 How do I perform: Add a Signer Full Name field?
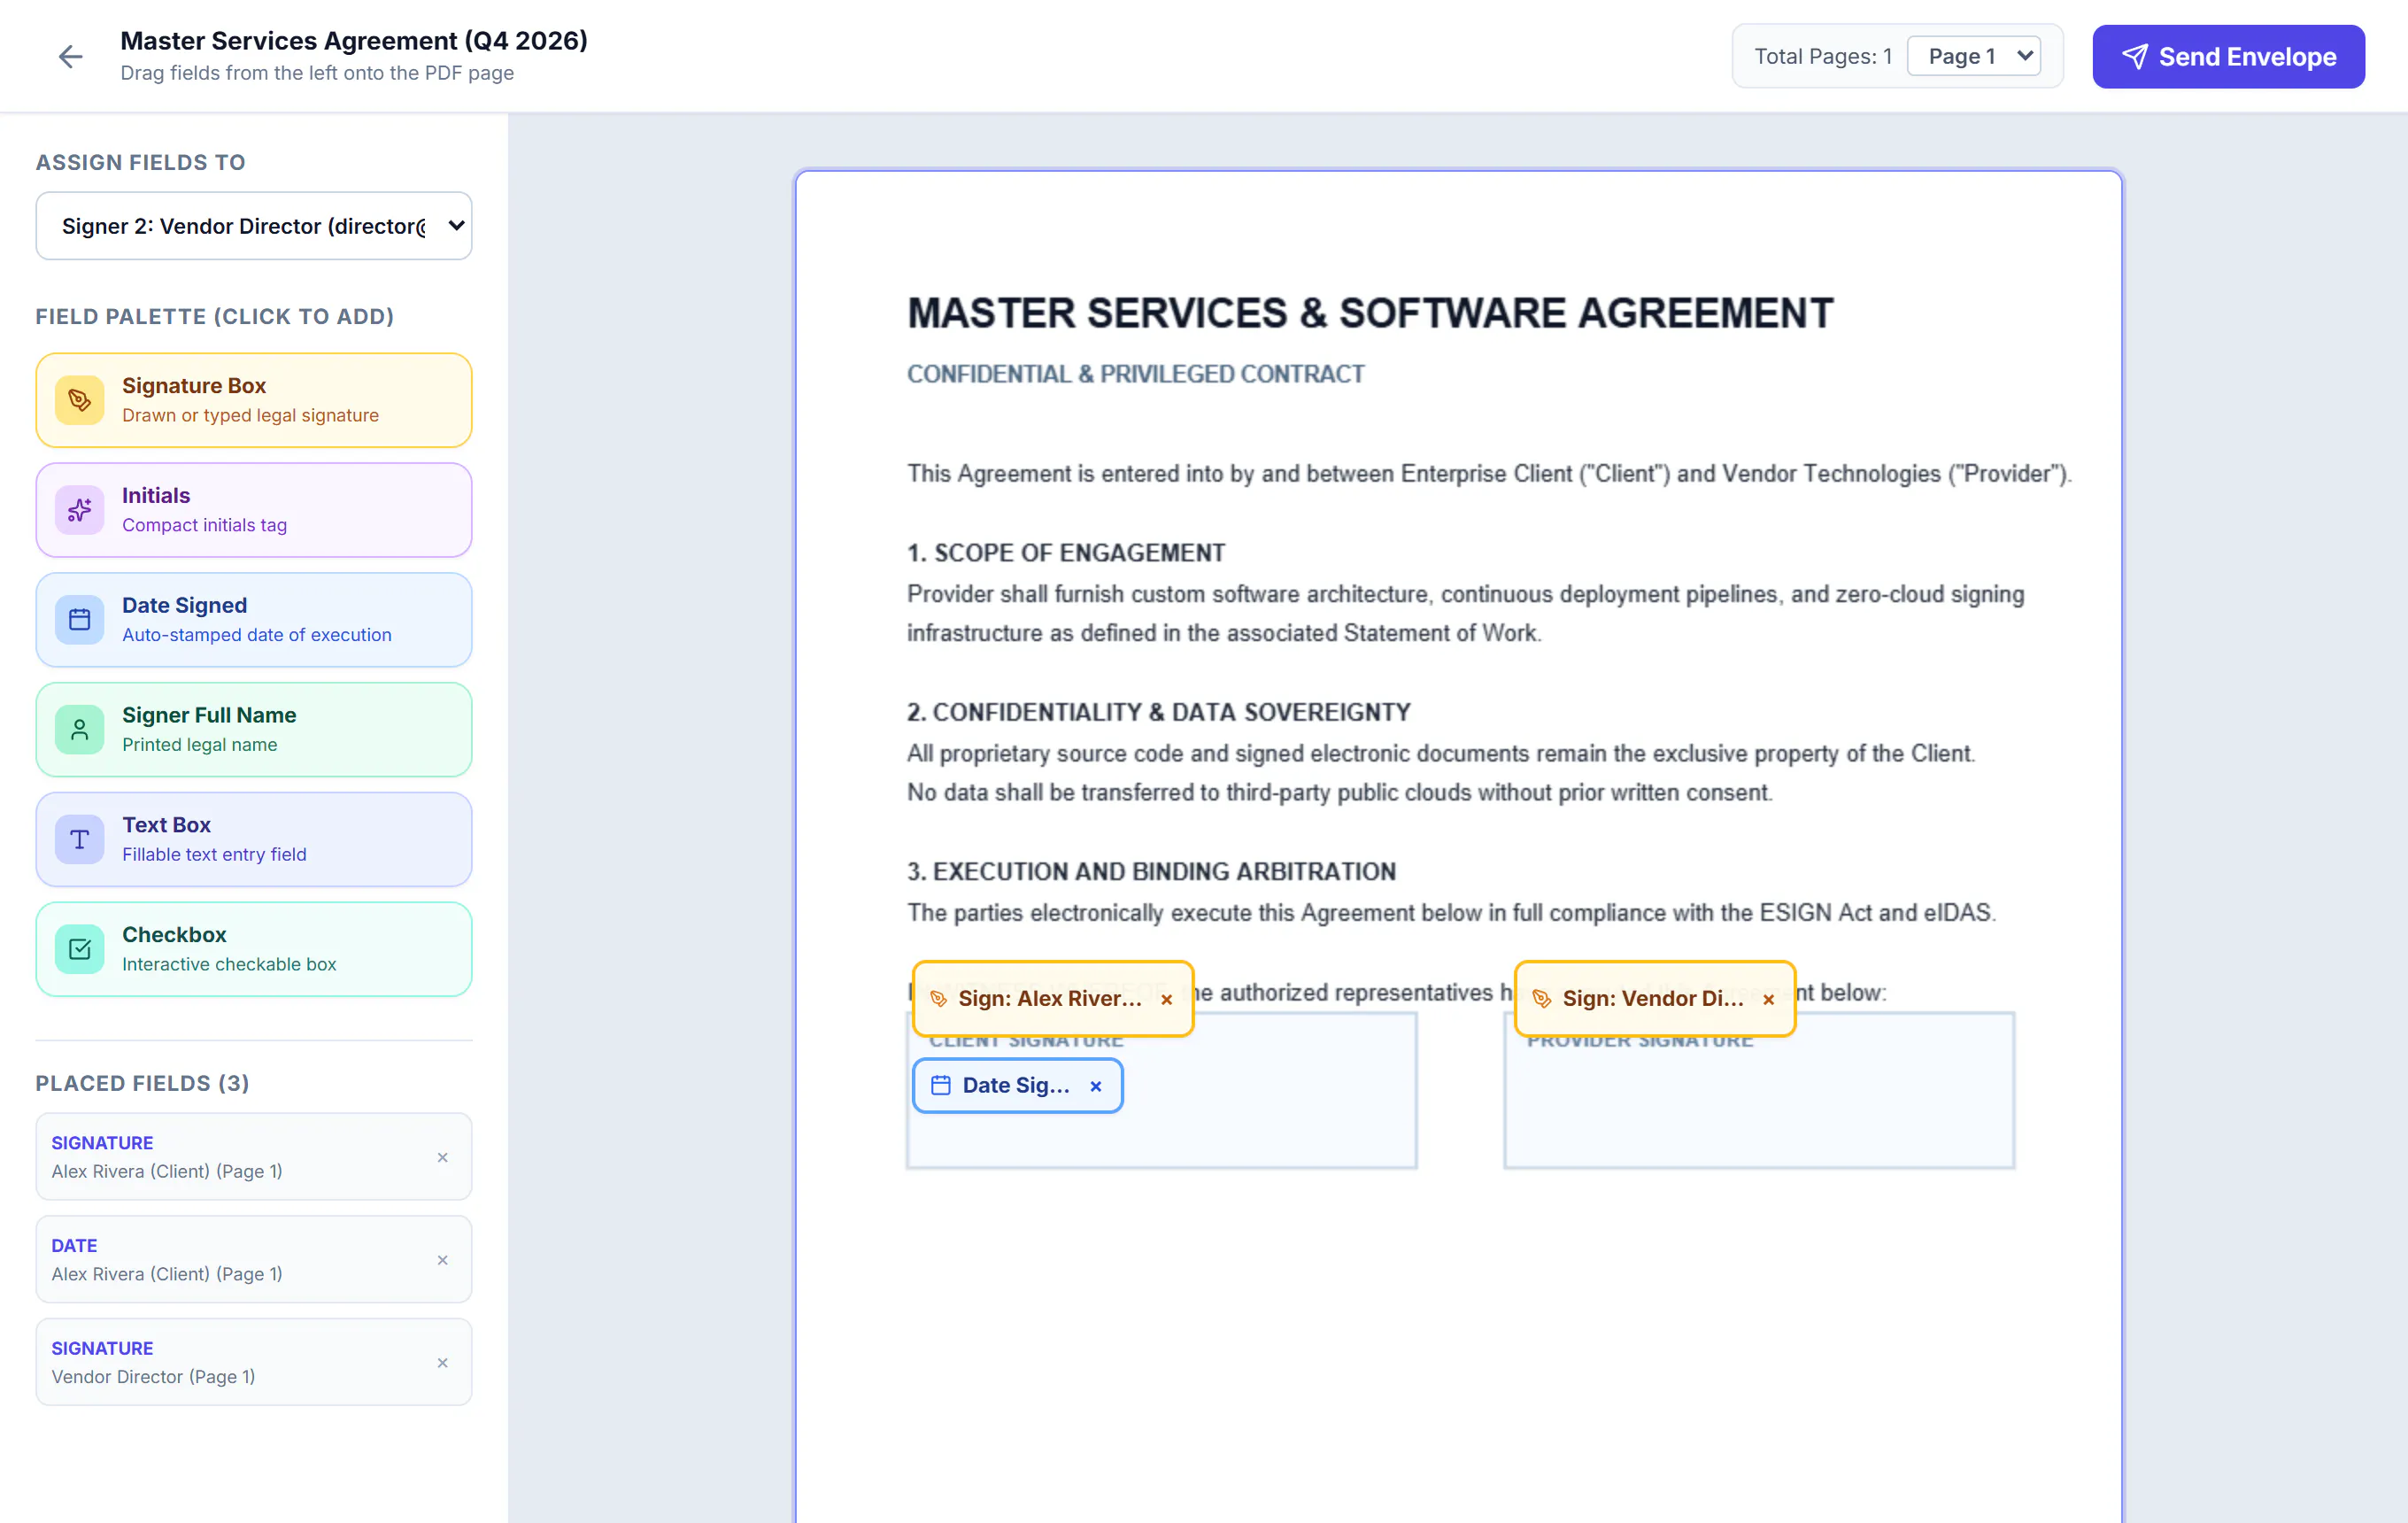(254, 730)
